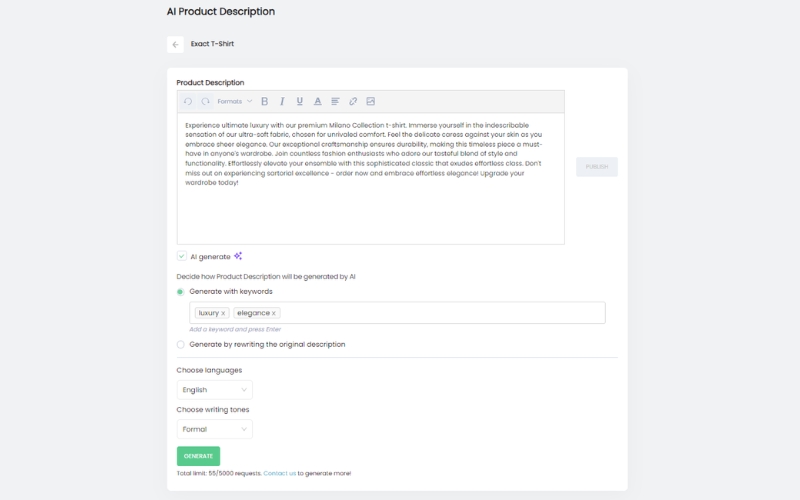Go back with the arrow button
The image size is (800, 500).
(x=175, y=44)
